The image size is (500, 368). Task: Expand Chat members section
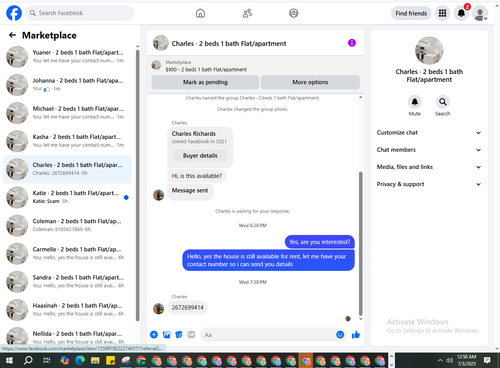(x=429, y=150)
